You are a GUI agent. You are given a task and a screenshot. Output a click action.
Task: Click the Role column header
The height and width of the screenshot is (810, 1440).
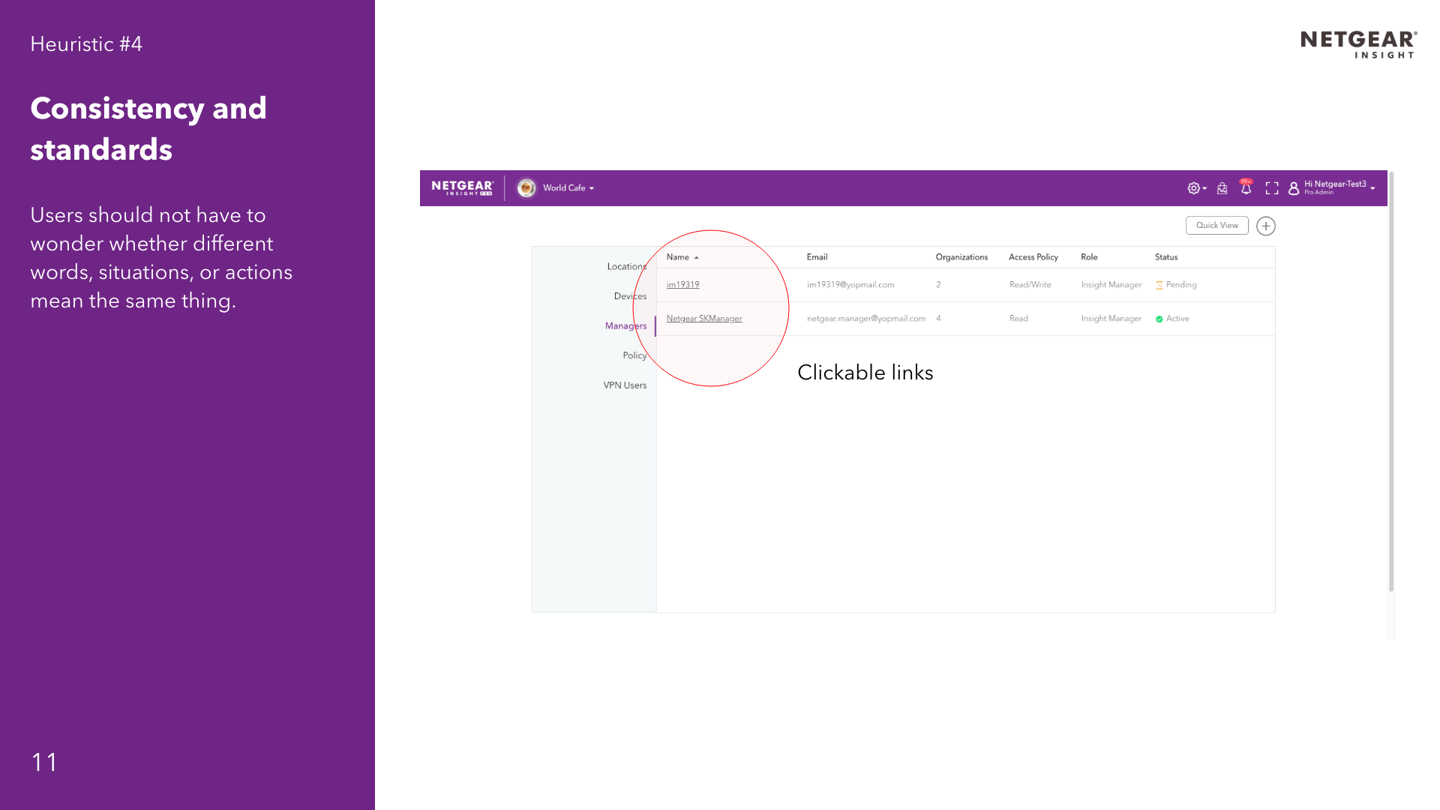[1089, 257]
